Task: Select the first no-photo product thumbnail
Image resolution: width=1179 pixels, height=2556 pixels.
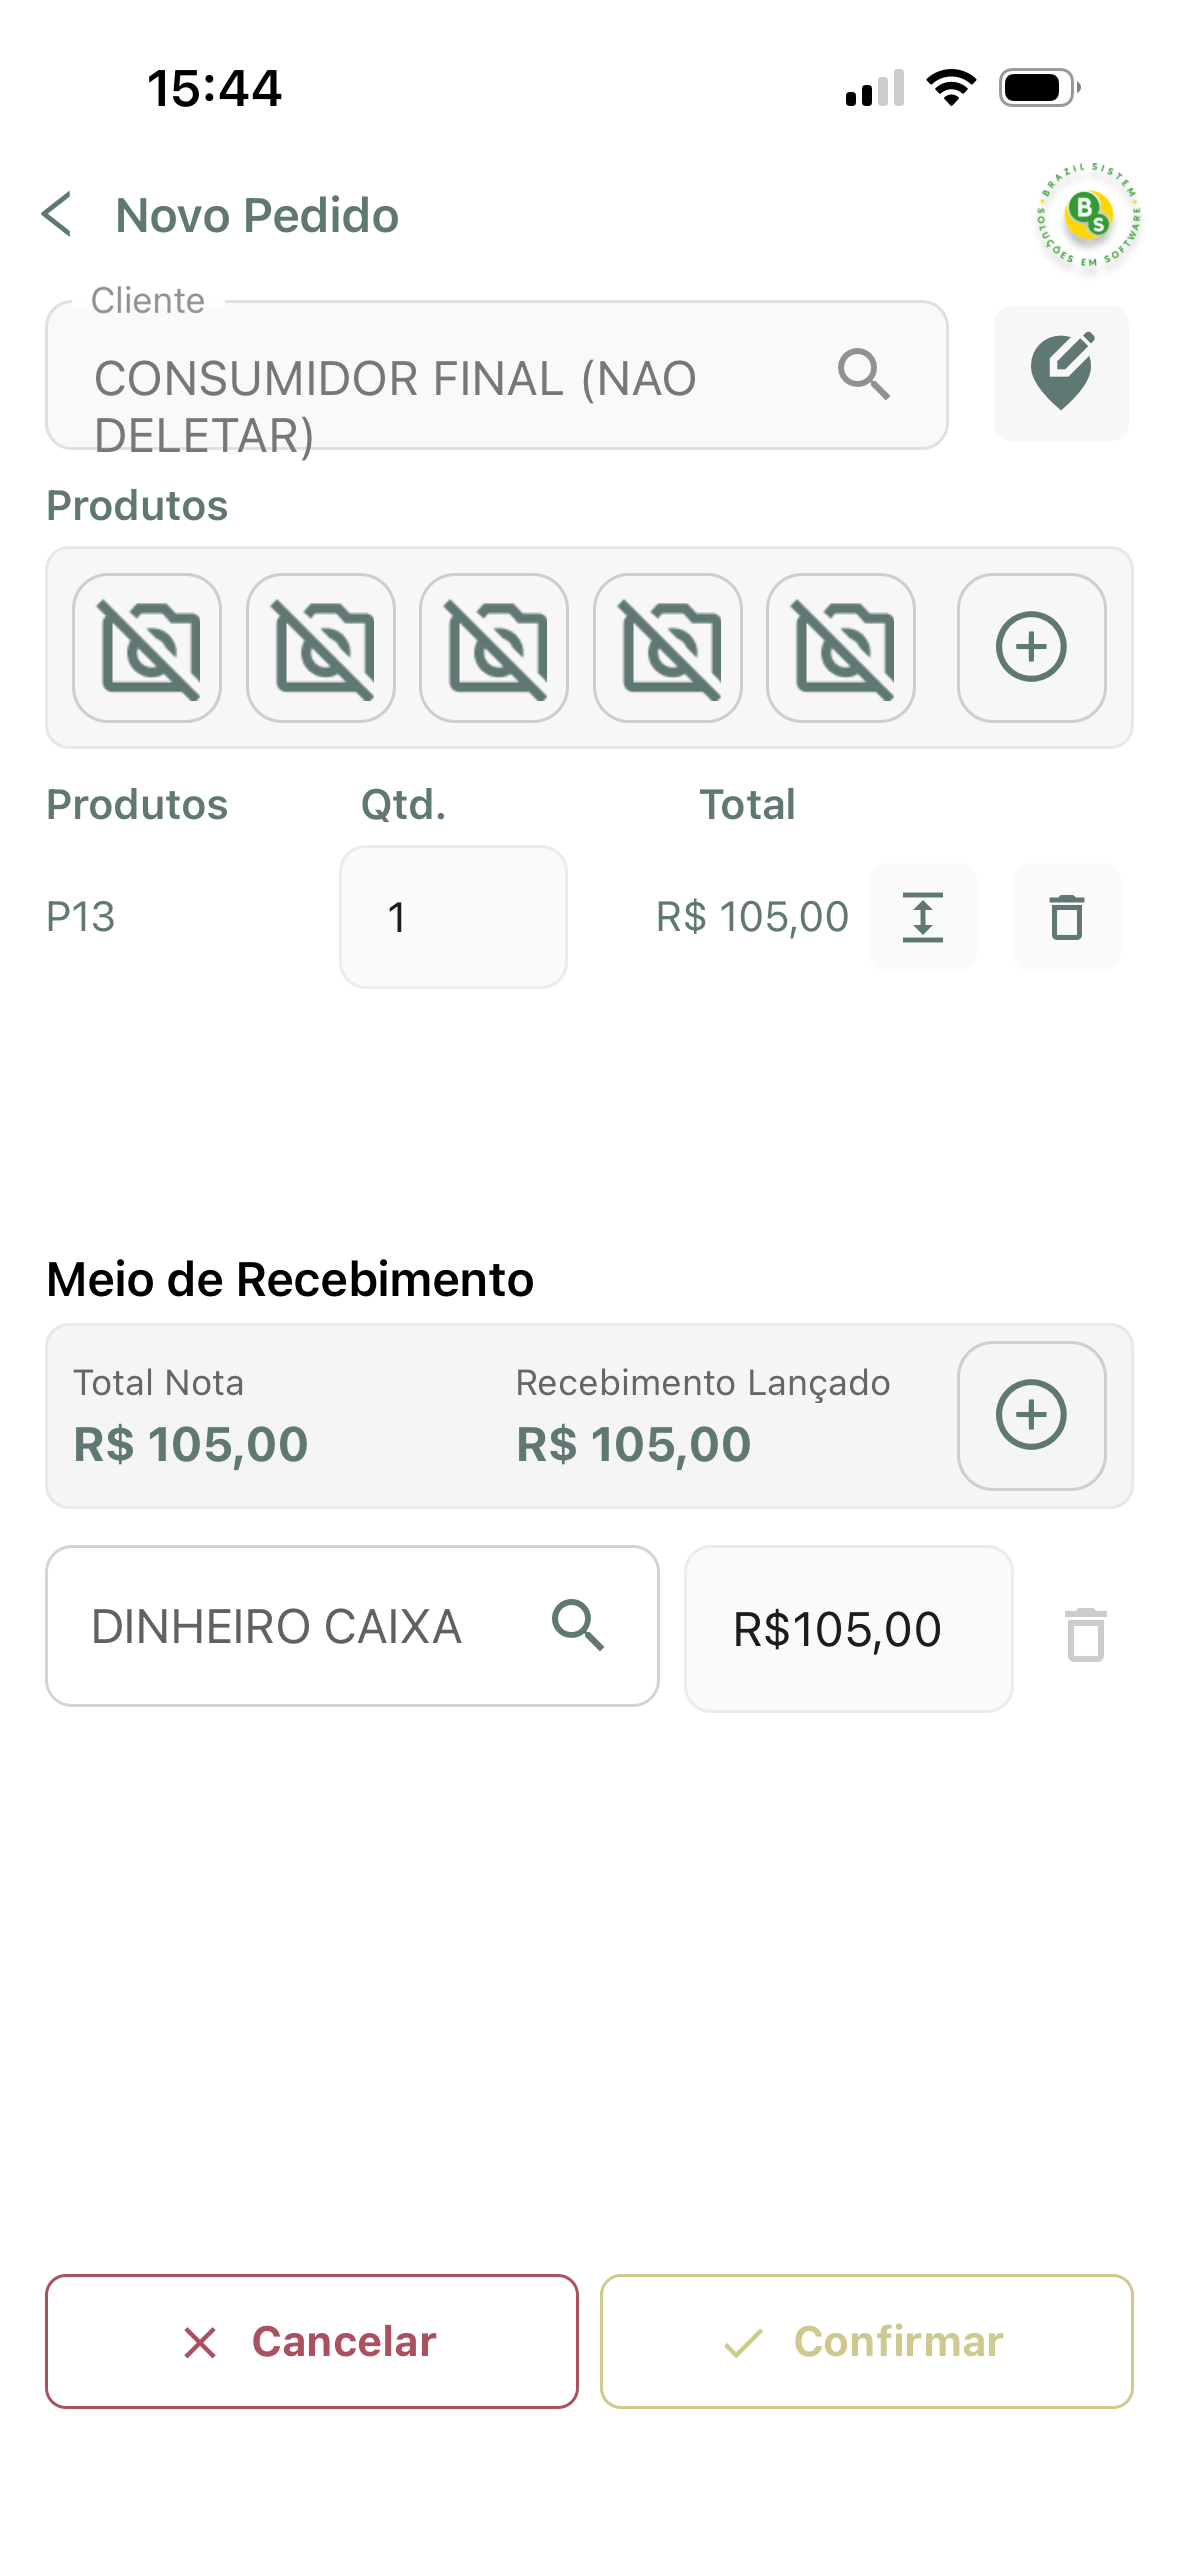Action: coord(147,648)
